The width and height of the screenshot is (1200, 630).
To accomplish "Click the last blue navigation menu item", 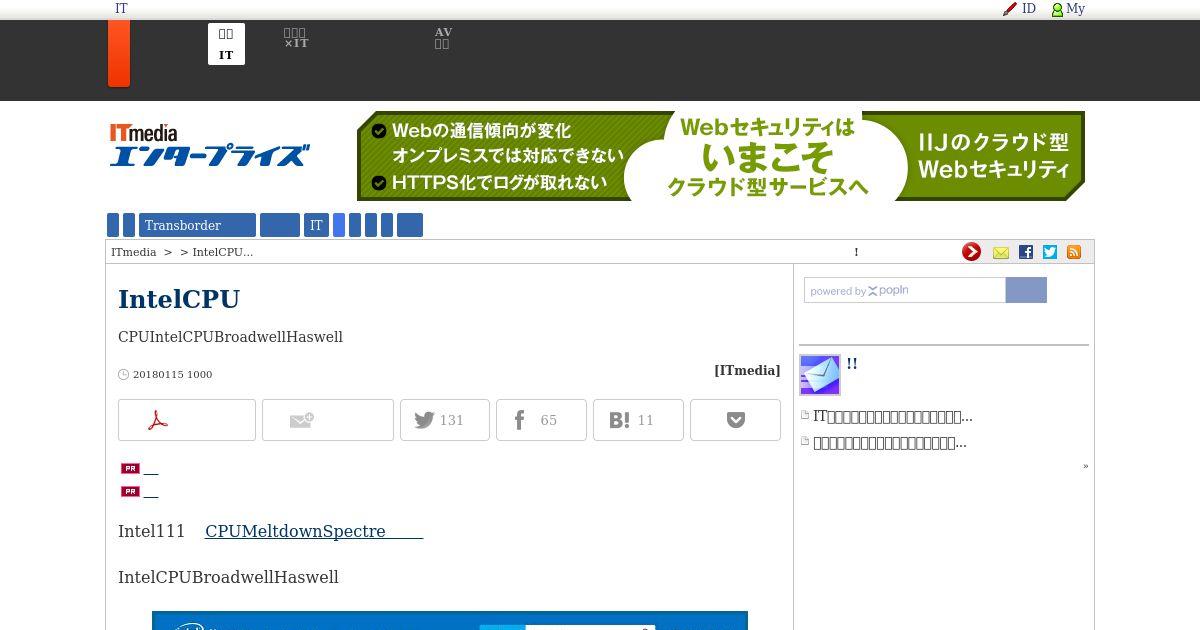I will (x=410, y=225).
